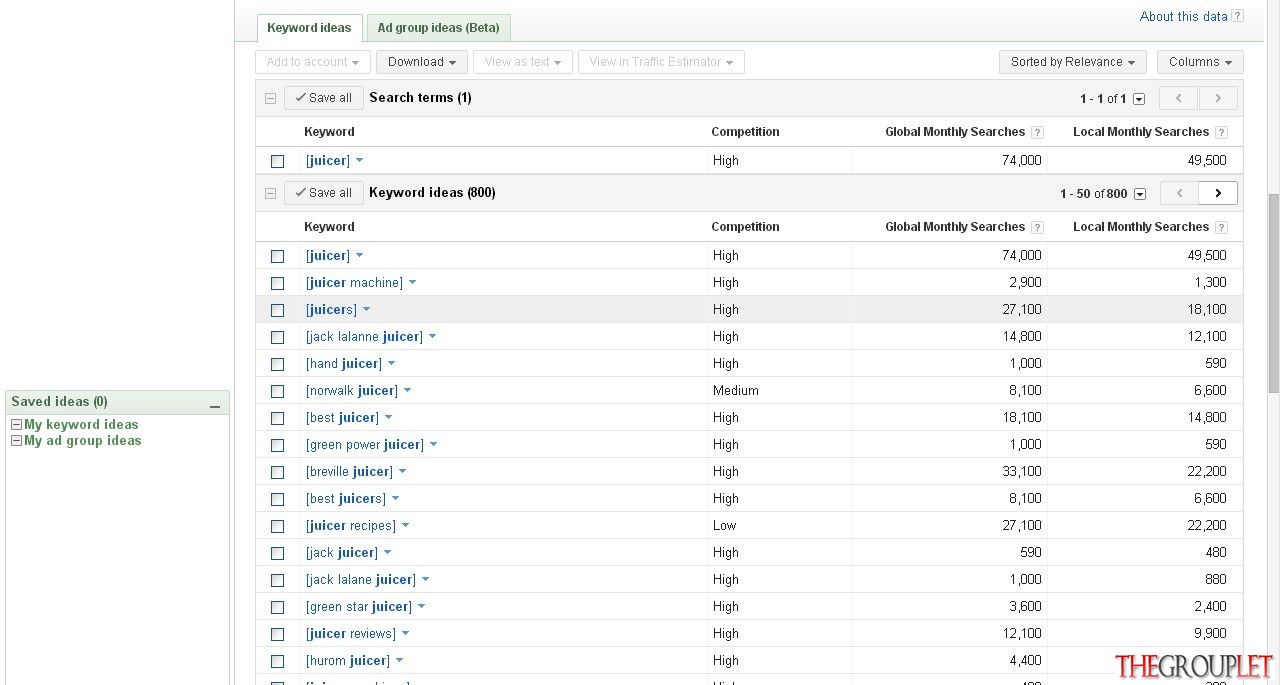Save all keyword ideas

point(324,193)
